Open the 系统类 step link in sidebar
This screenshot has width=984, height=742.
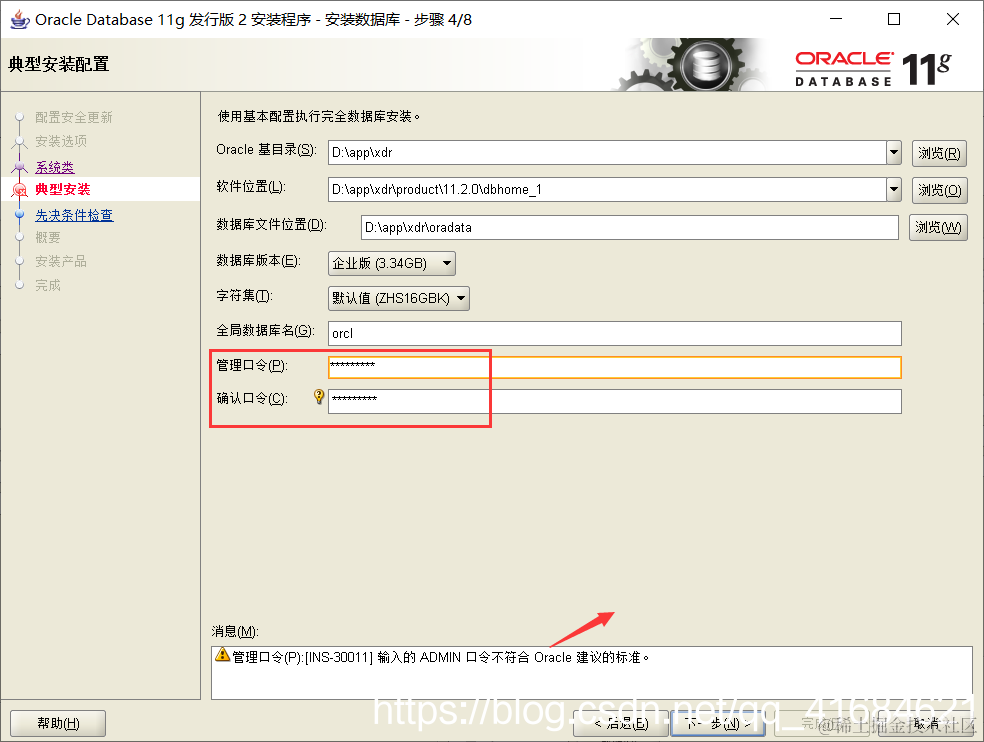(55, 167)
